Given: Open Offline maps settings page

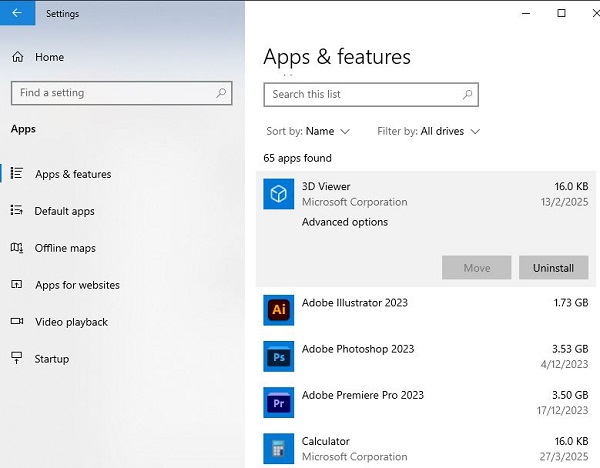Looking at the screenshot, I should point(65,248).
